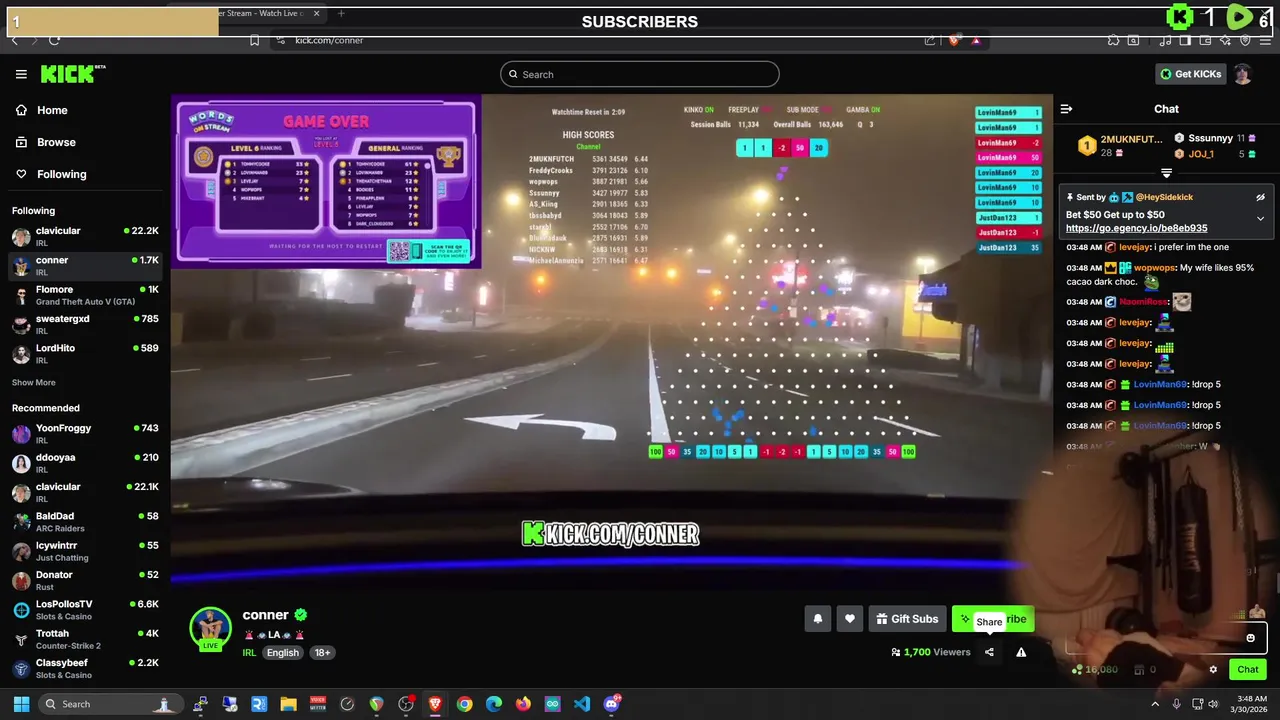
Task: Click NaomiRoss username in chat
Action: coord(1143,302)
